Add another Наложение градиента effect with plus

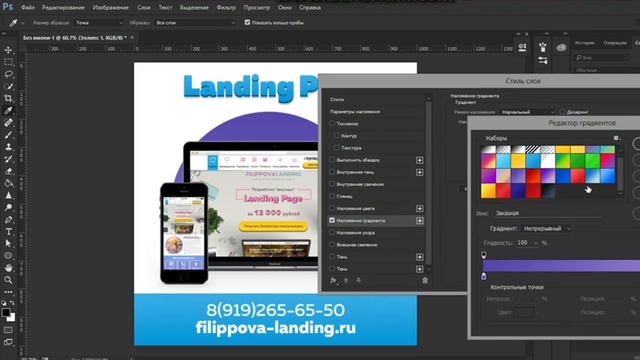tap(419, 220)
